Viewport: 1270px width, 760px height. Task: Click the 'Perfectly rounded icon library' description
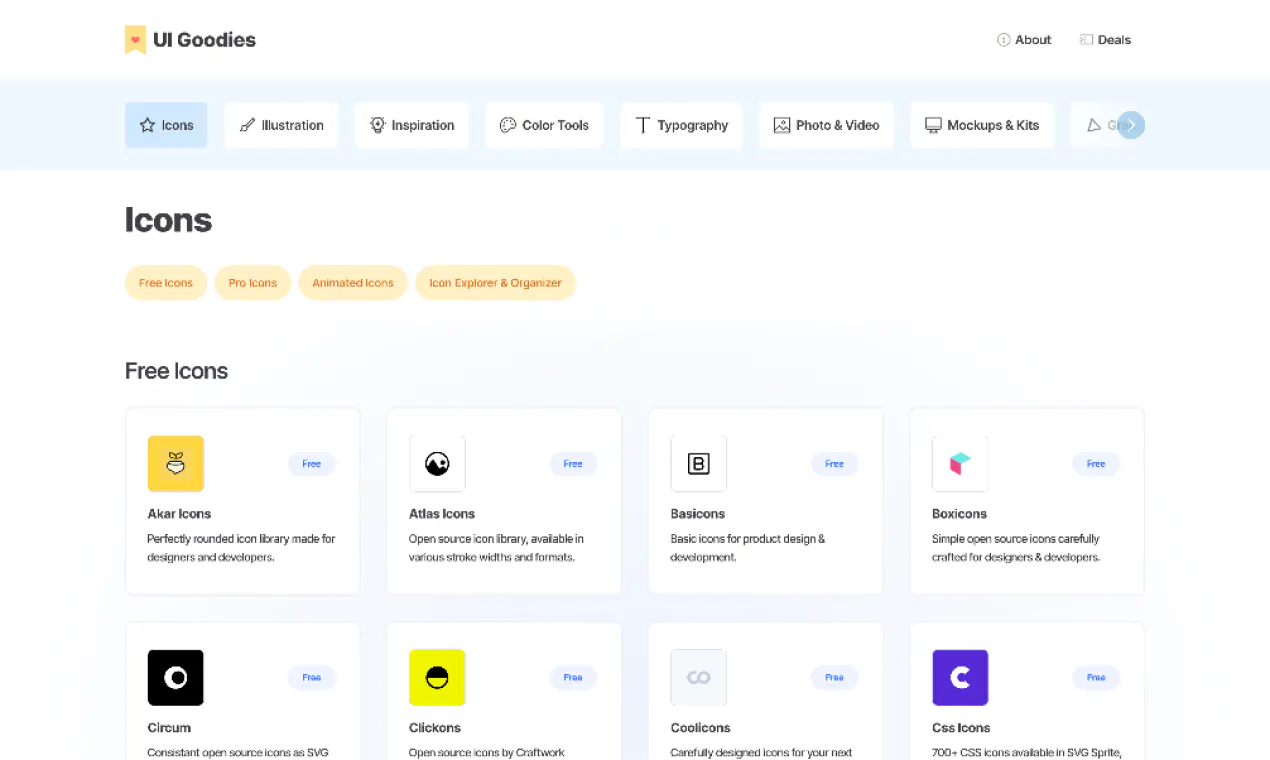coord(242,548)
